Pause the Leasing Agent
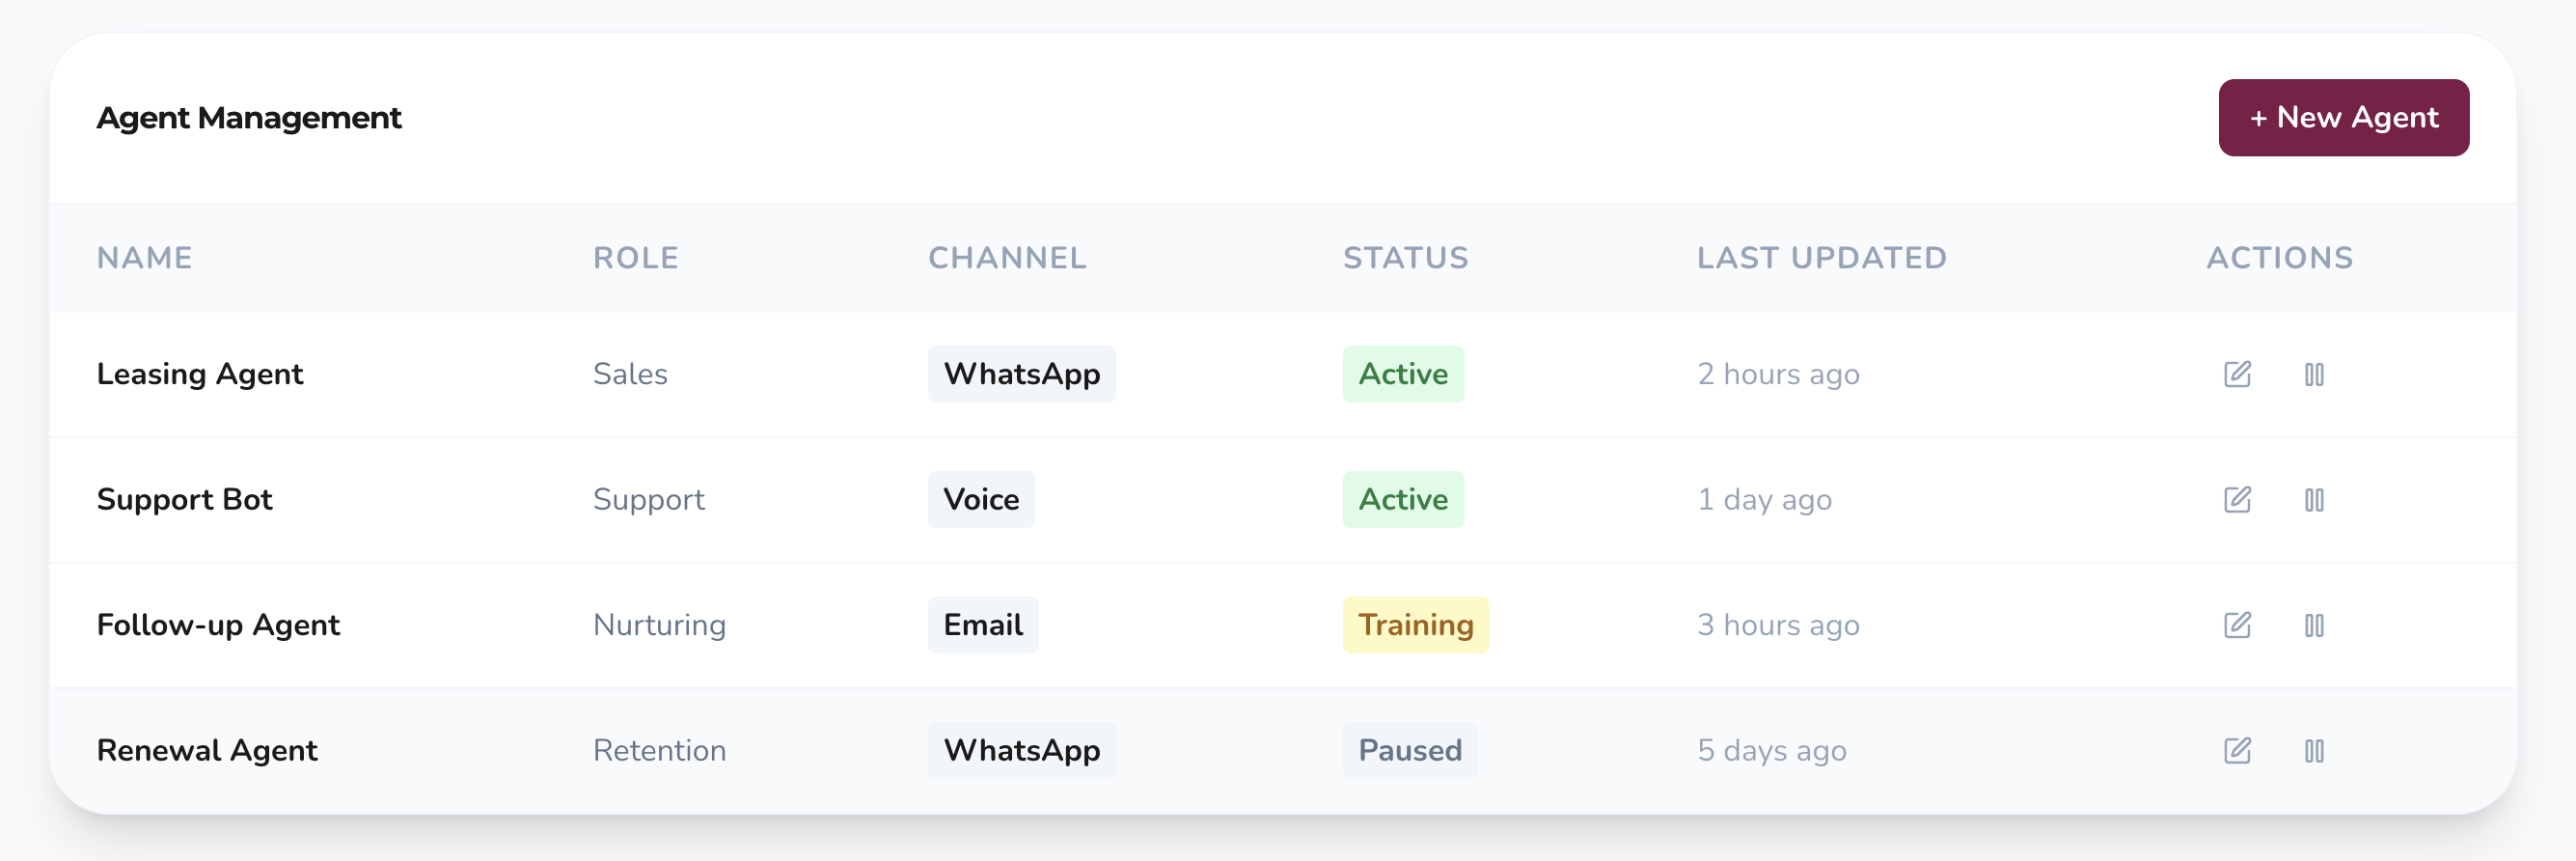Viewport: 2576px width, 861px height. point(2314,374)
